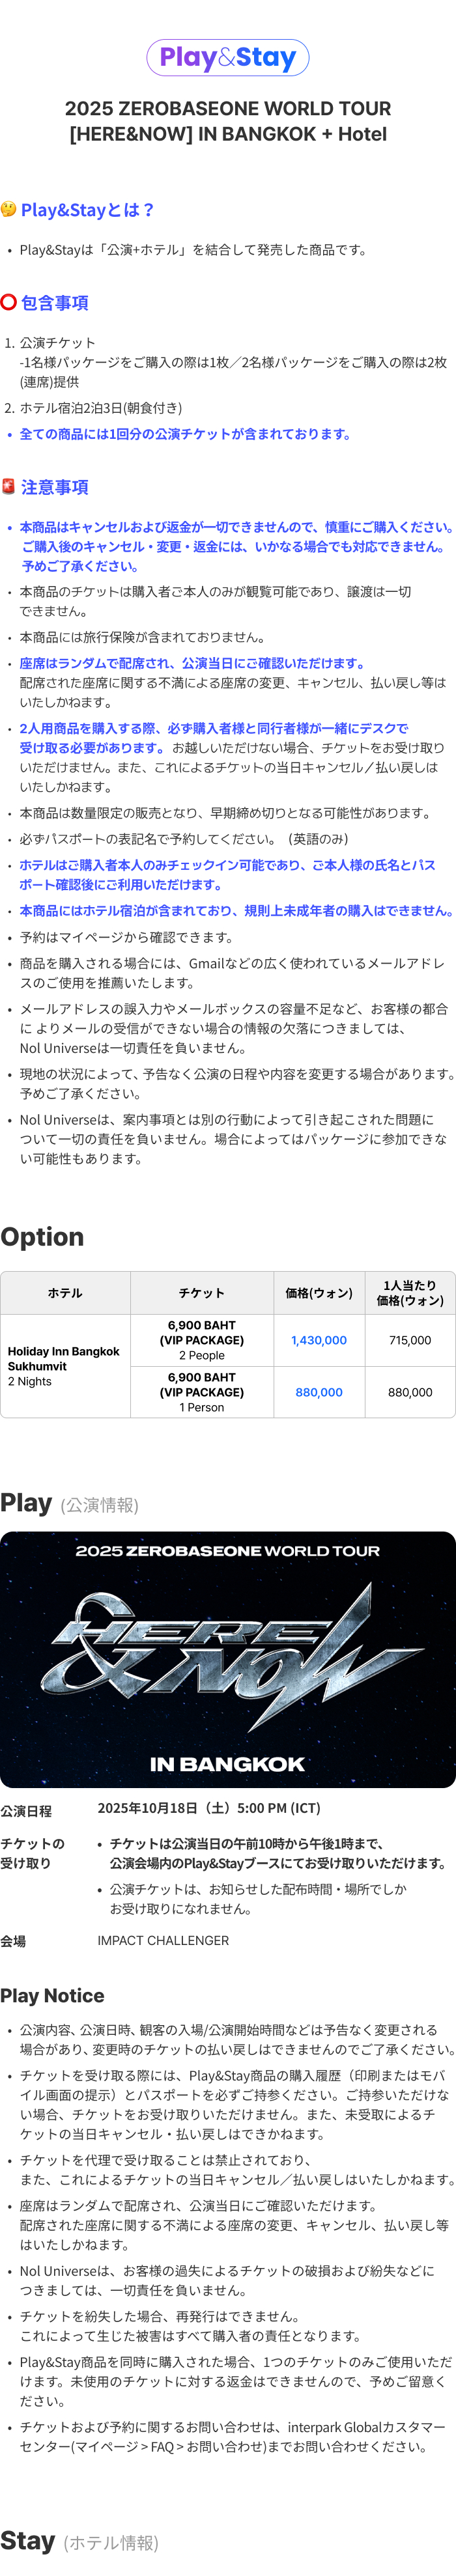
Task: Click the ホテル column header in the Option table
Action: [65, 1293]
